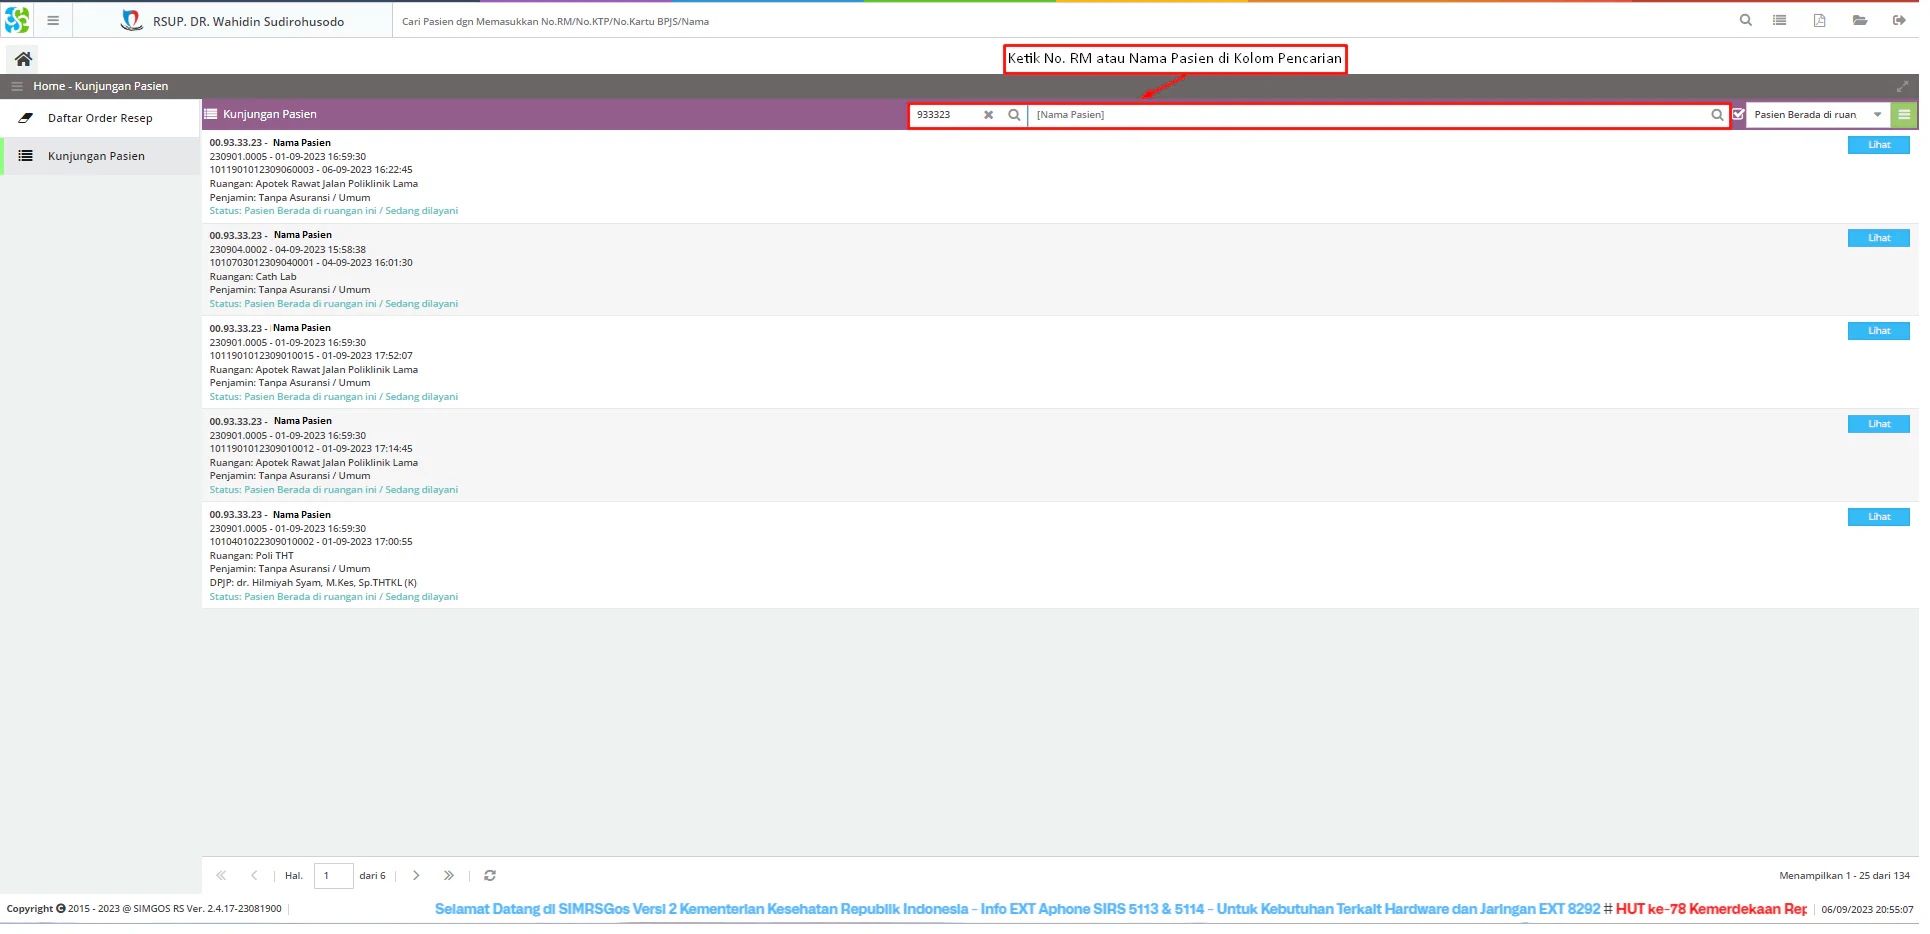Click Lihat for the Poli THT visit
The width and height of the screenshot is (1930, 934).
tap(1879, 517)
